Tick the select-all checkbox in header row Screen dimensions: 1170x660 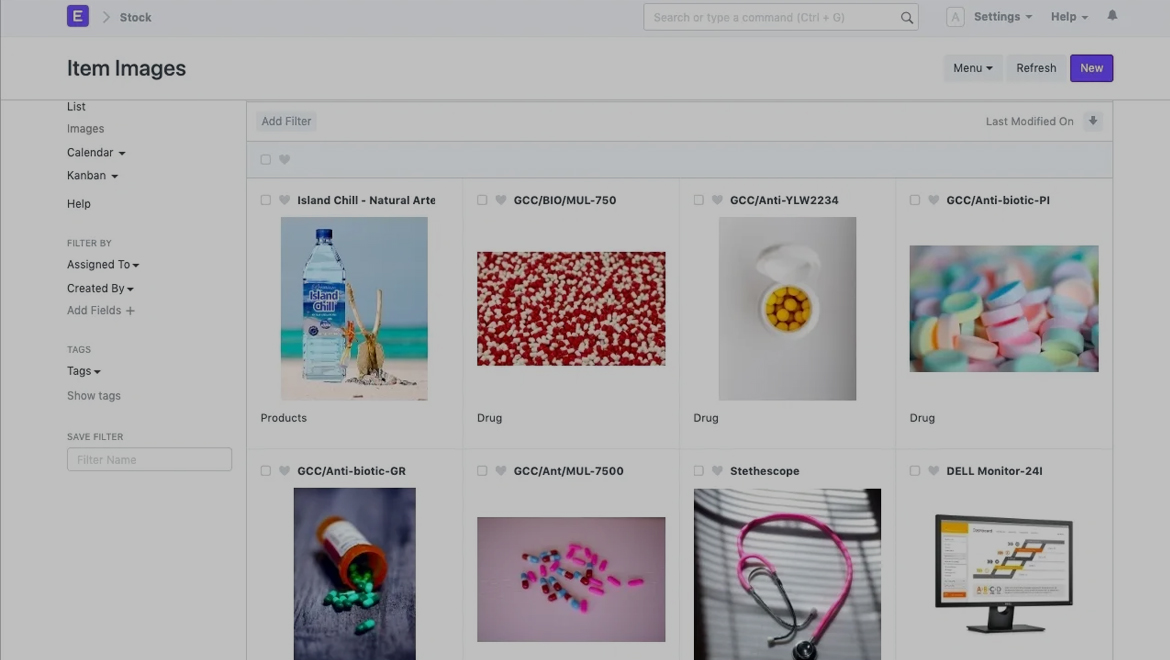[x=265, y=160]
